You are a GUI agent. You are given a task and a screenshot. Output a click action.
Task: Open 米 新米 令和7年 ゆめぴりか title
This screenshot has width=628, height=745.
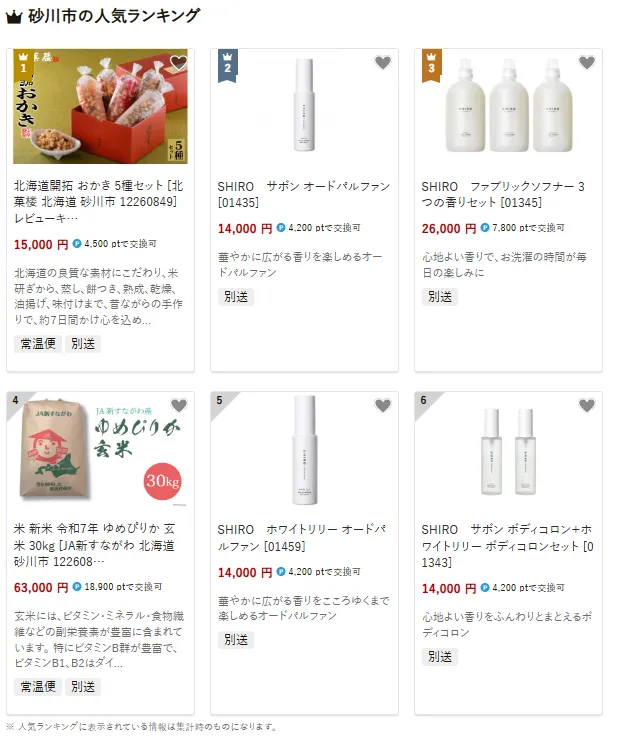point(95,545)
